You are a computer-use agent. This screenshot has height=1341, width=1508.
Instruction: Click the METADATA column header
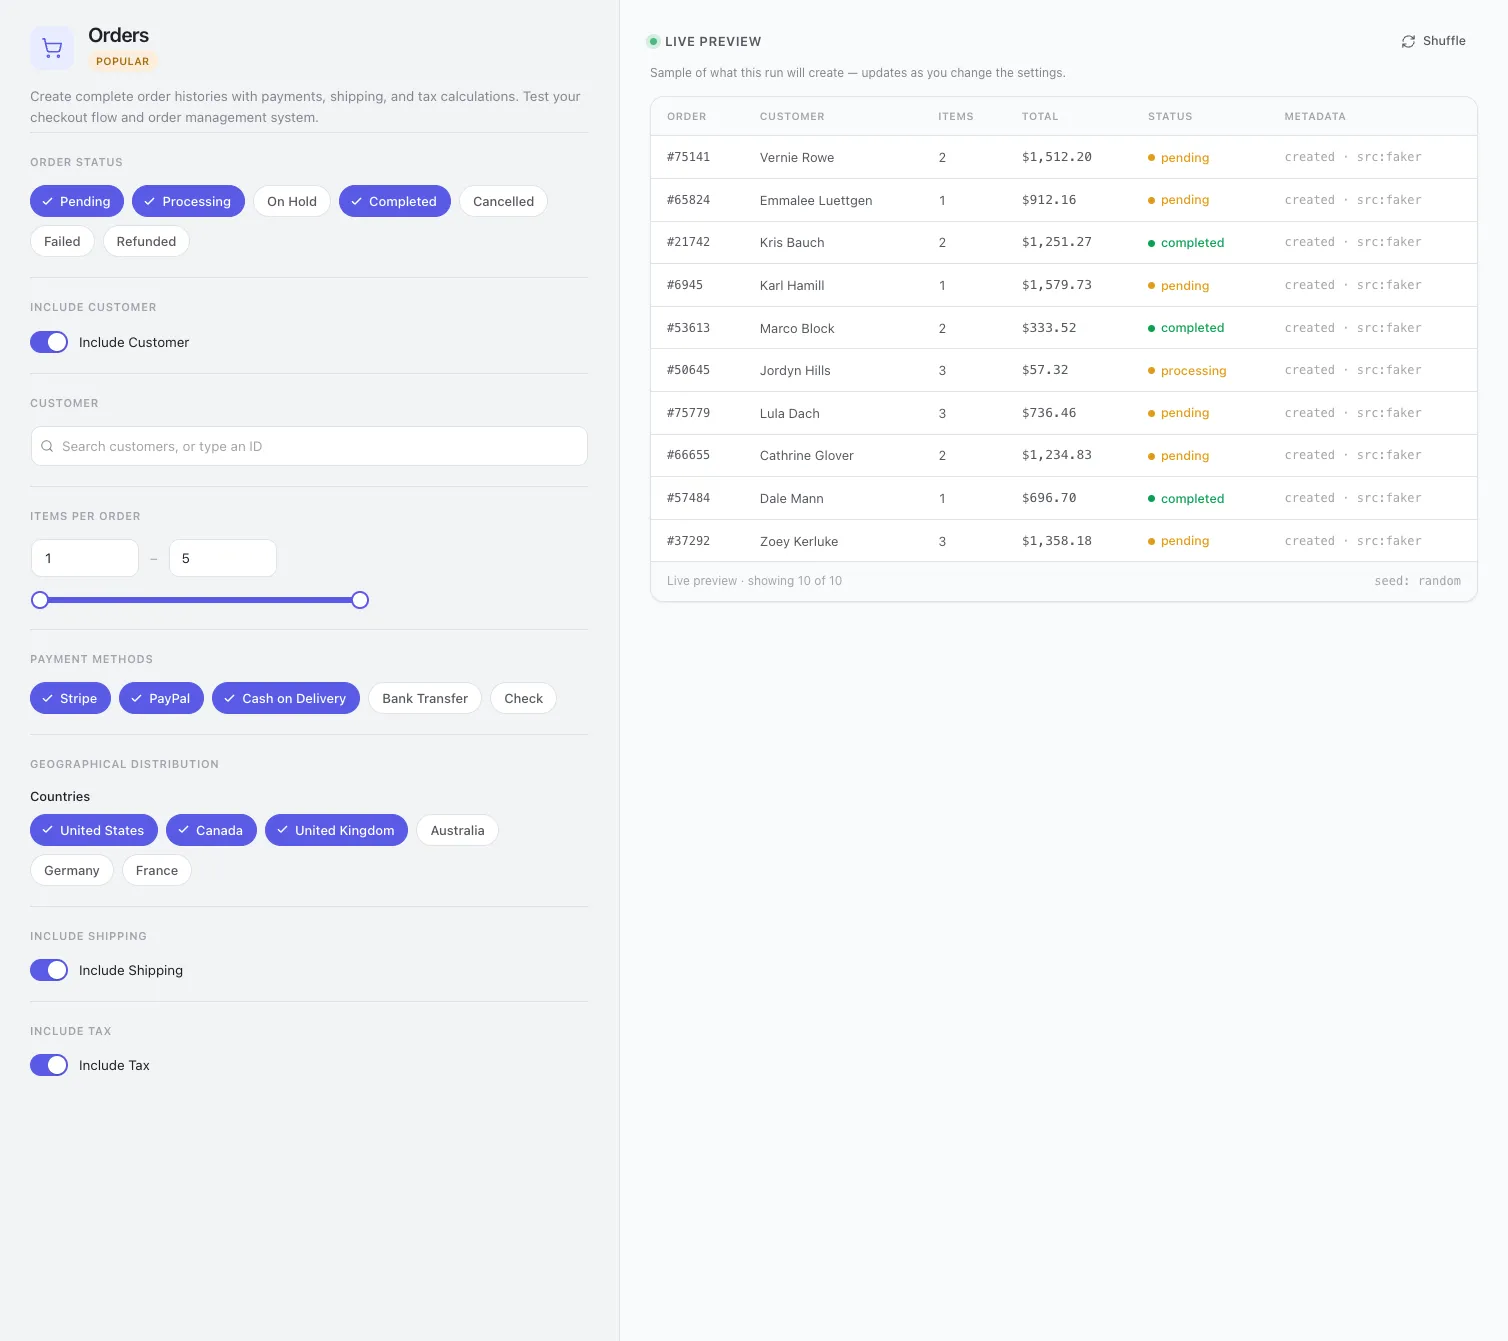tap(1315, 116)
